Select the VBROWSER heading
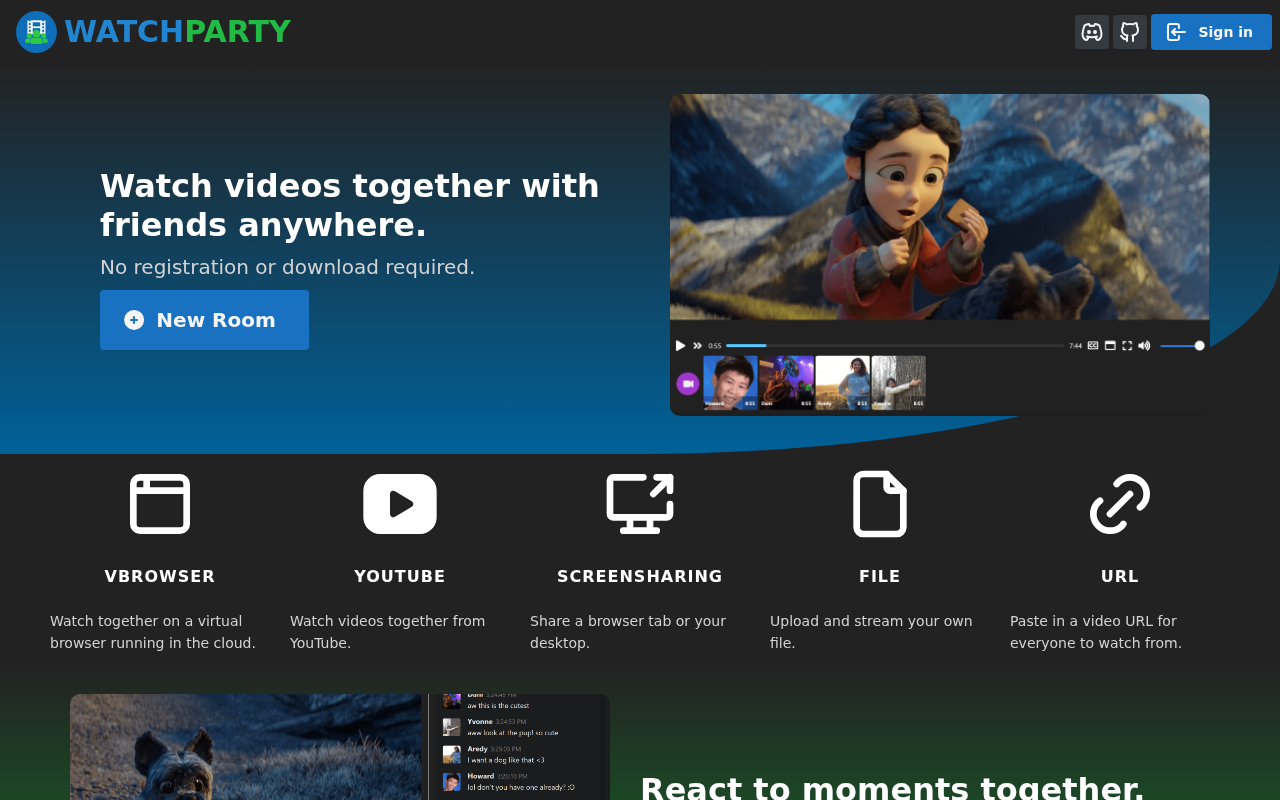Viewport: 1280px width, 800px height. [160, 577]
